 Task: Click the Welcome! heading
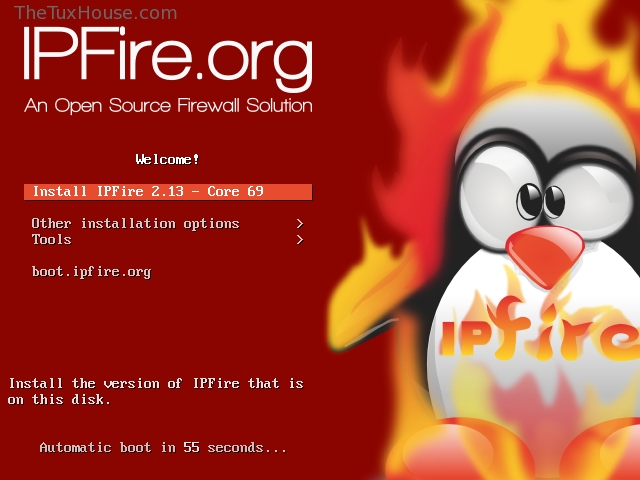[x=168, y=159]
